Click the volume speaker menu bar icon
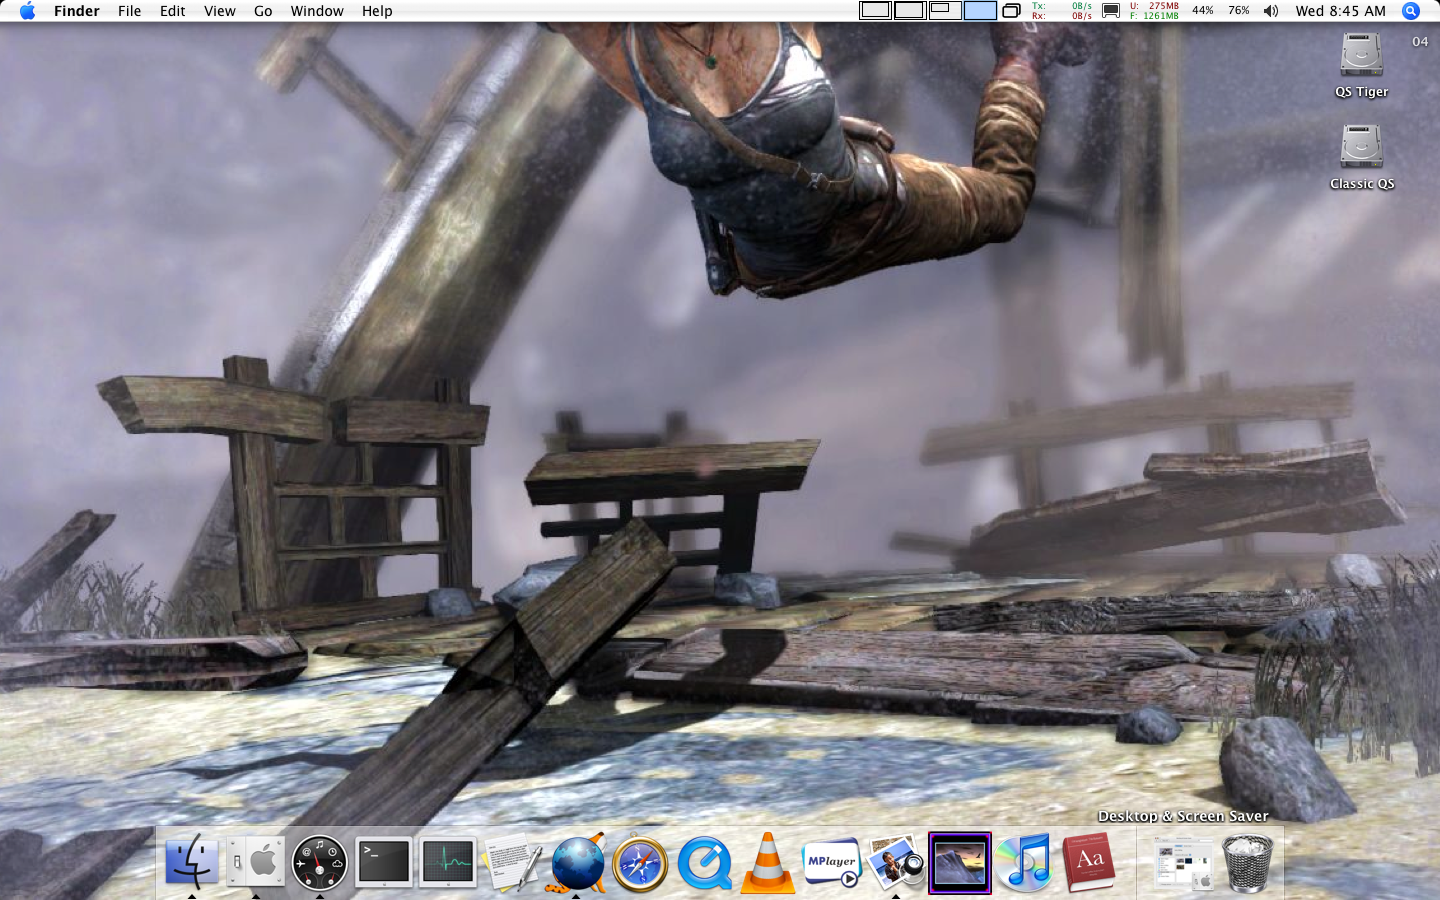The height and width of the screenshot is (900, 1440). click(1271, 11)
